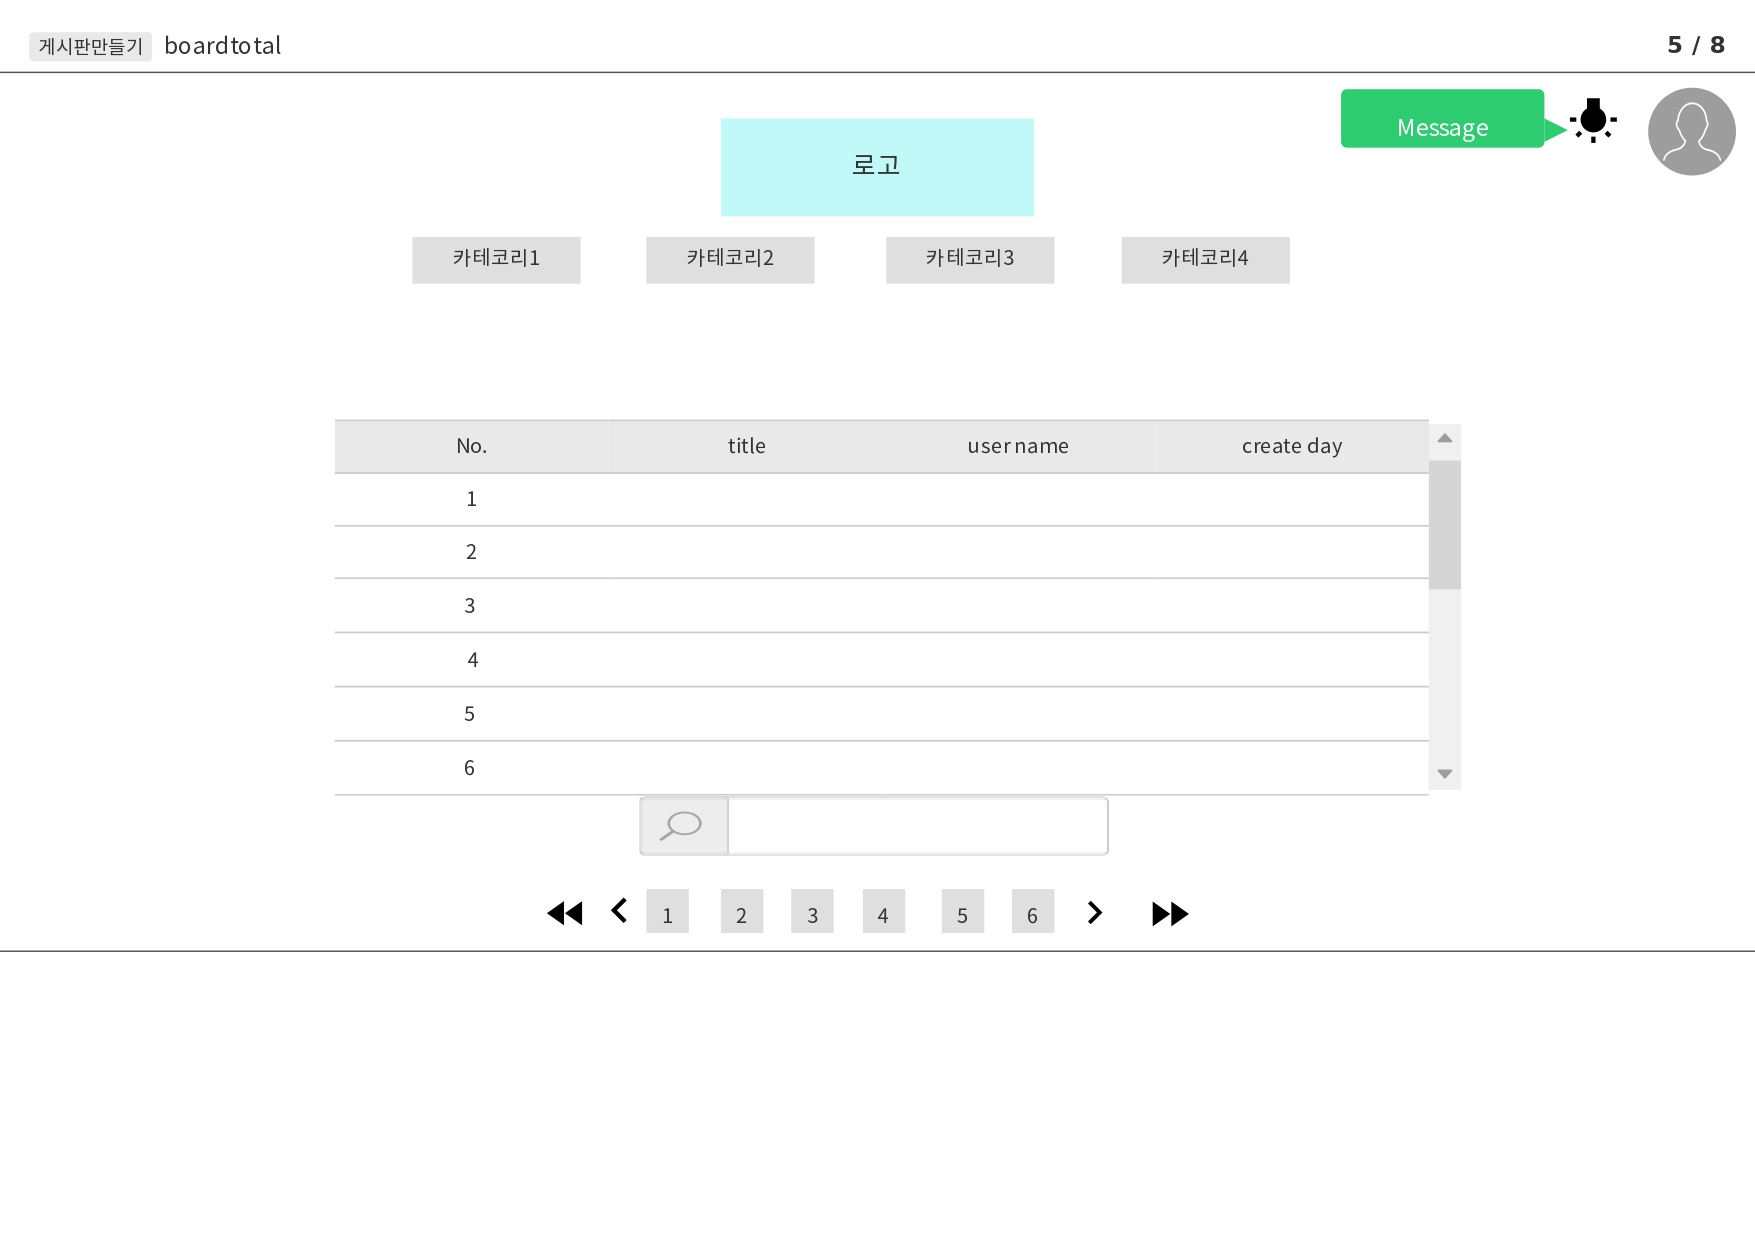The height and width of the screenshot is (1240, 1755).
Task: Open the 카테코리2 category
Action: 730,259
